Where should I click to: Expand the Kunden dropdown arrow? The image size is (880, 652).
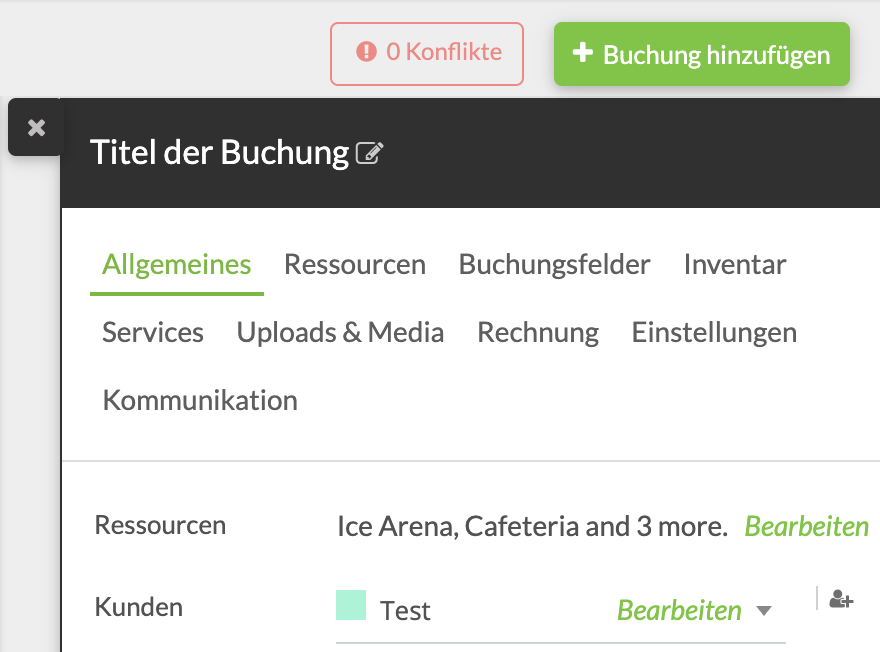click(x=764, y=611)
